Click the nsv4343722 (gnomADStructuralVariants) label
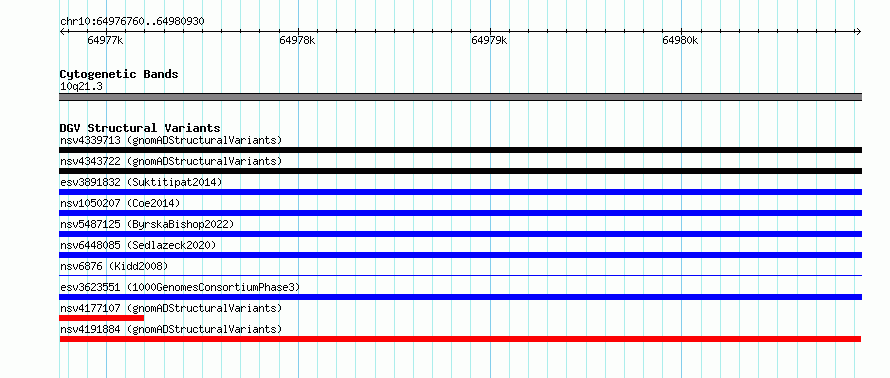 171,161
